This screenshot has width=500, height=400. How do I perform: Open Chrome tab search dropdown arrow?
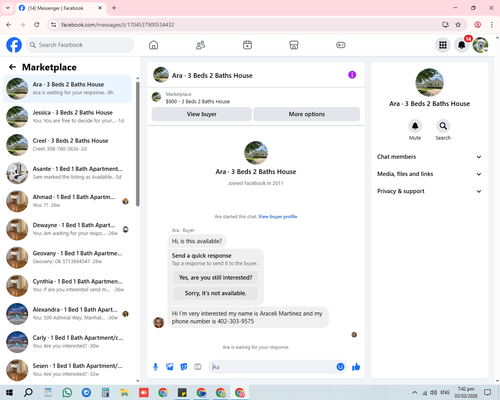(8, 8)
